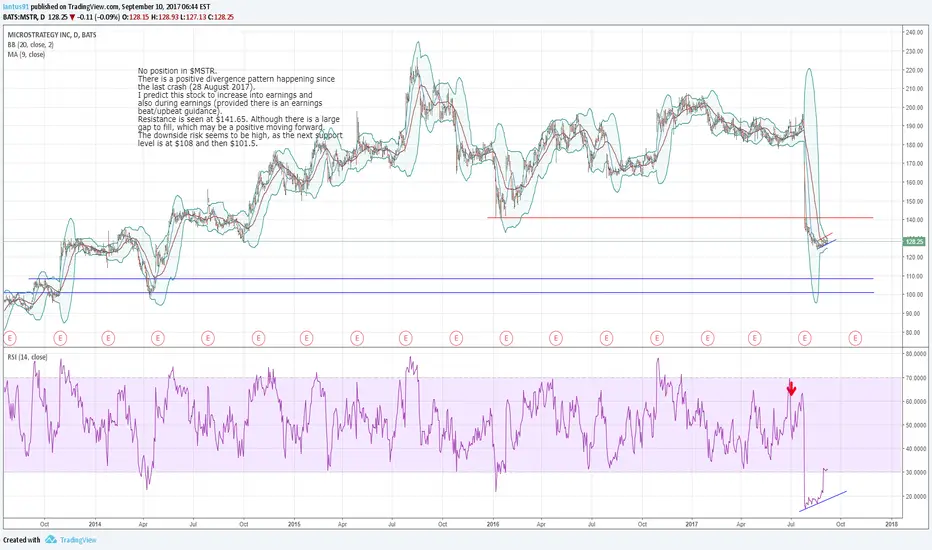This screenshot has width=932, height=550.
Task: Click the TradingView logo icon beside Created with
Action: (51, 539)
